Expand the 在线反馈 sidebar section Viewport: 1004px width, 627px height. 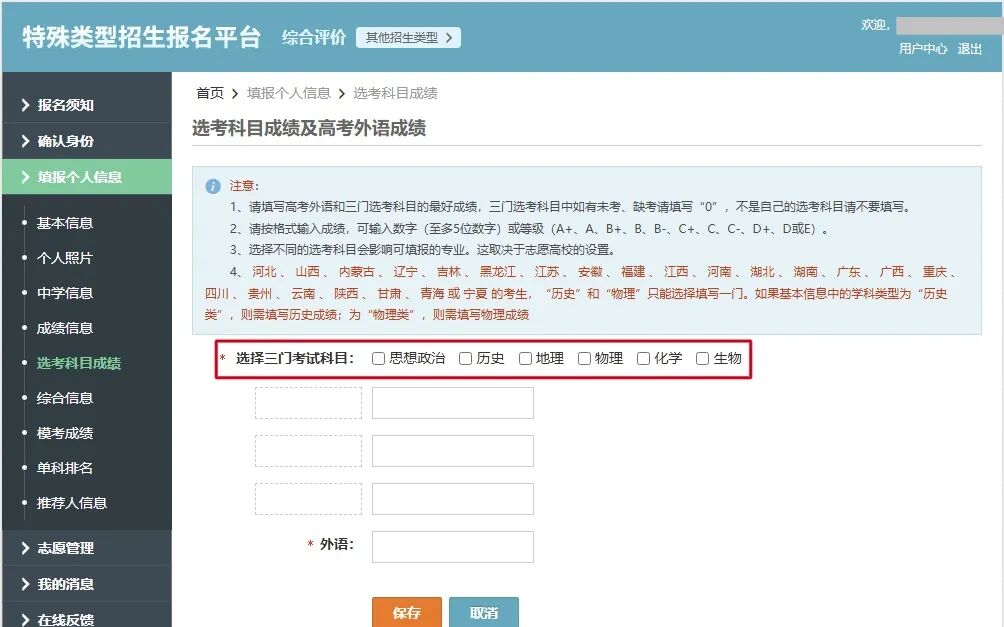point(87,617)
